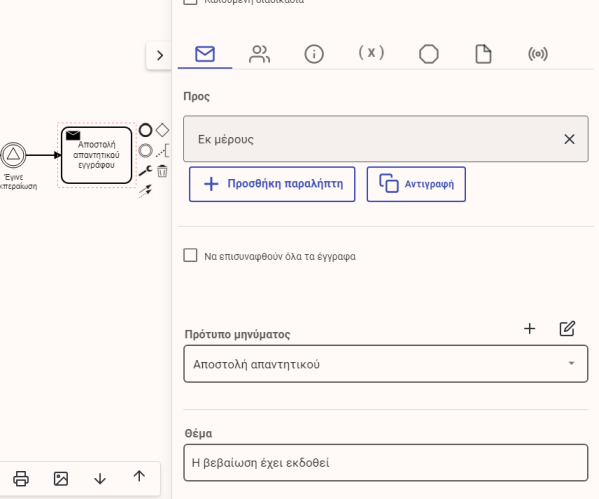
Task: Add a new message template with plus
Action: 529,329
